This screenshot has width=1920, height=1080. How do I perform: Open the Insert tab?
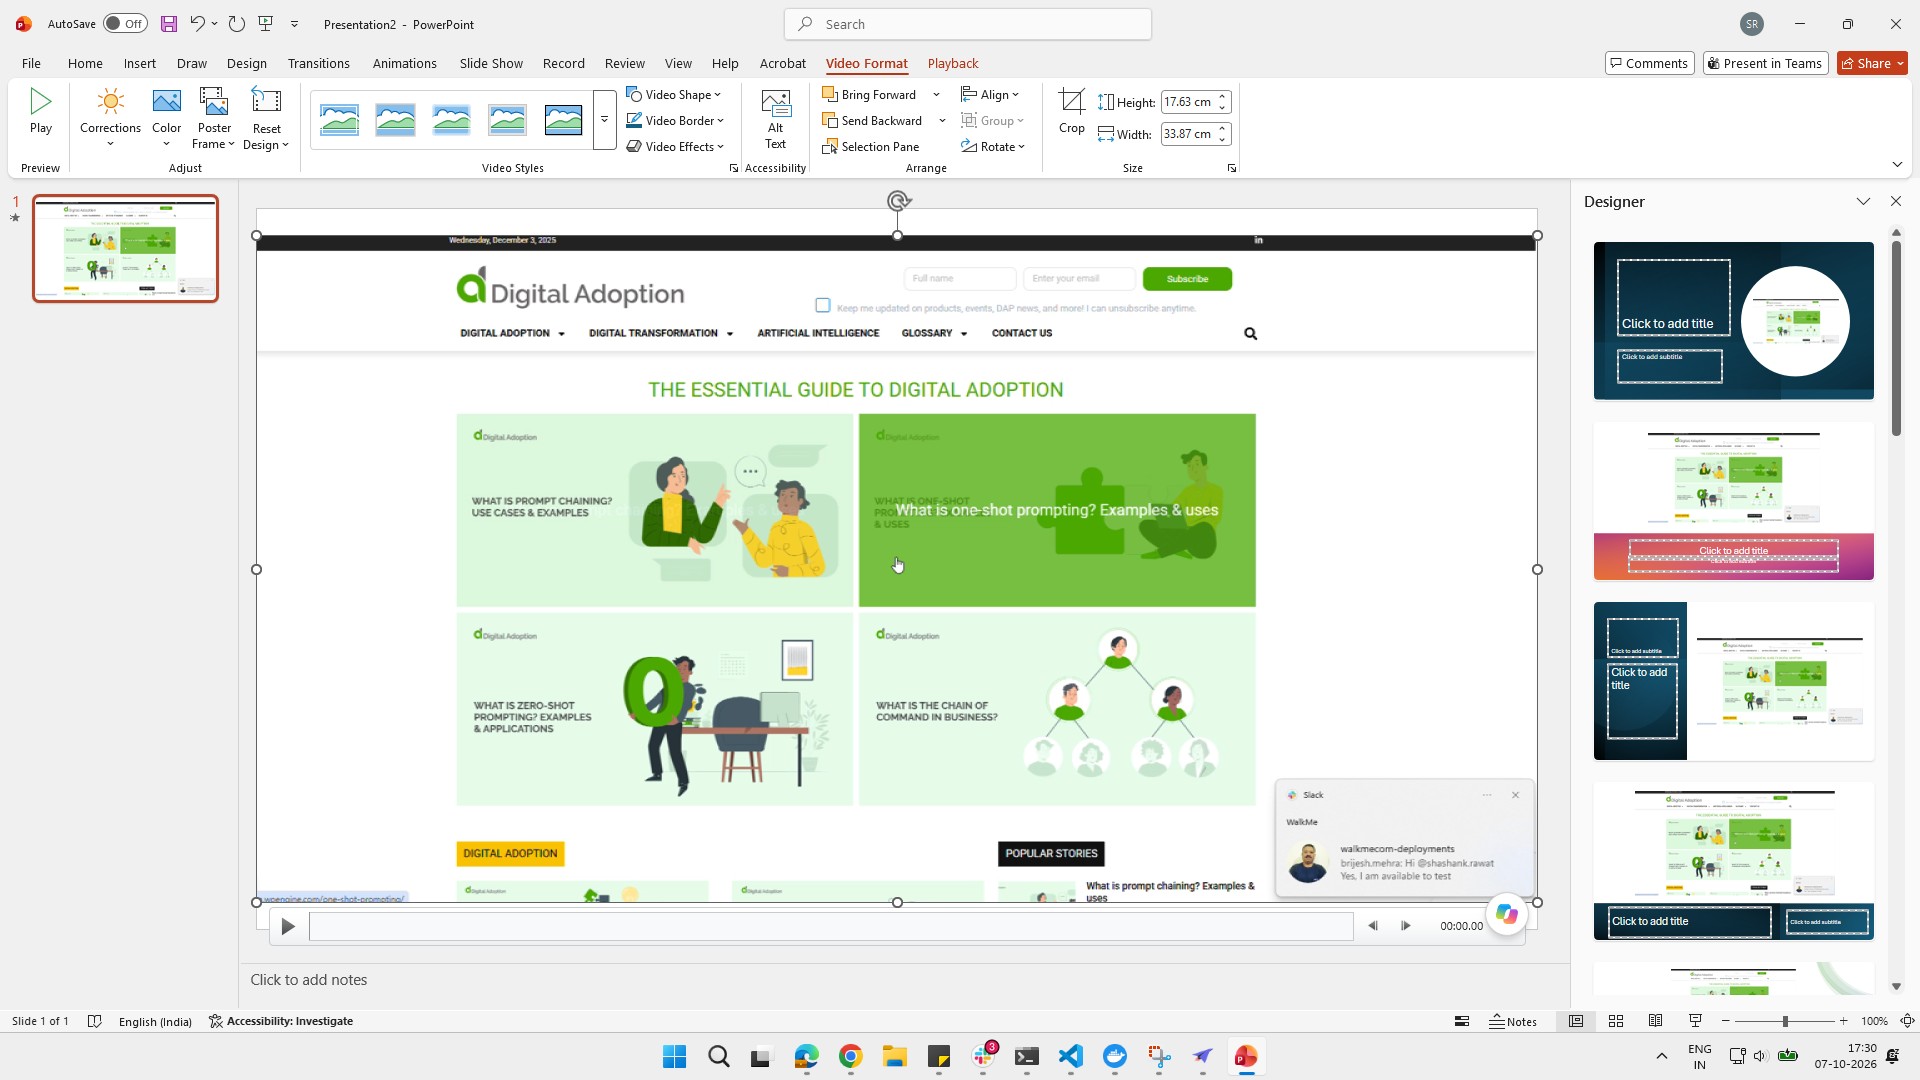[139, 63]
